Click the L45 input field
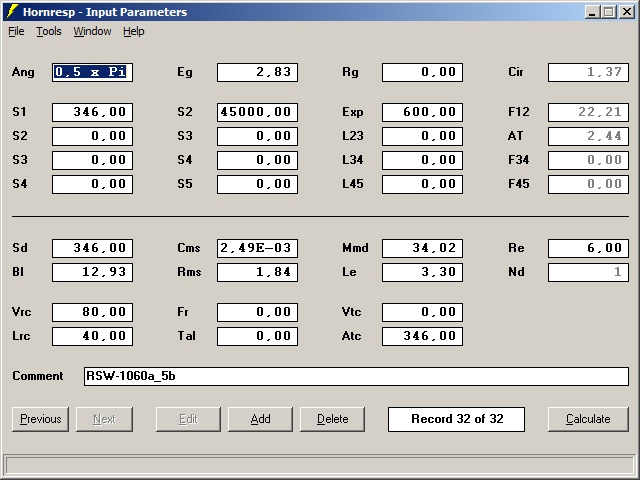640x480 pixels. [x=422, y=184]
